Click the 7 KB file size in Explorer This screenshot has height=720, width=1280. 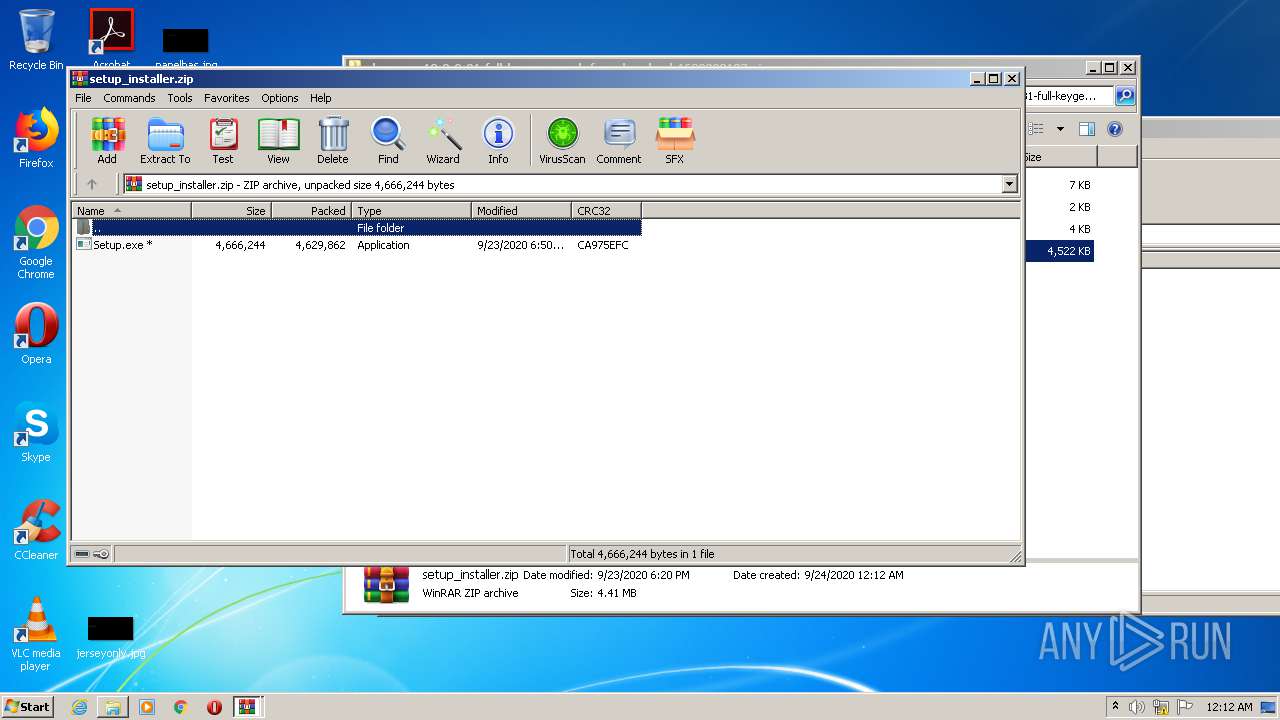pyautogui.click(x=1079, y=185)
